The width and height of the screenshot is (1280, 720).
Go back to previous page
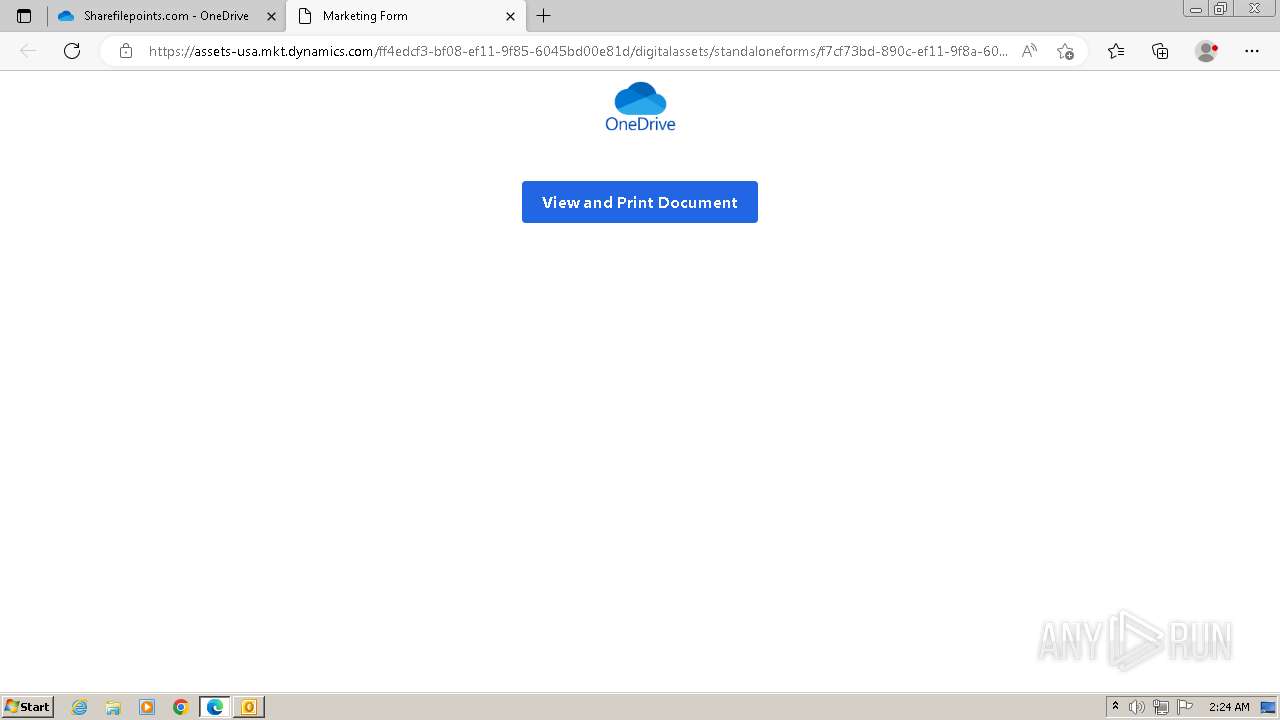[x=28, y=51]
